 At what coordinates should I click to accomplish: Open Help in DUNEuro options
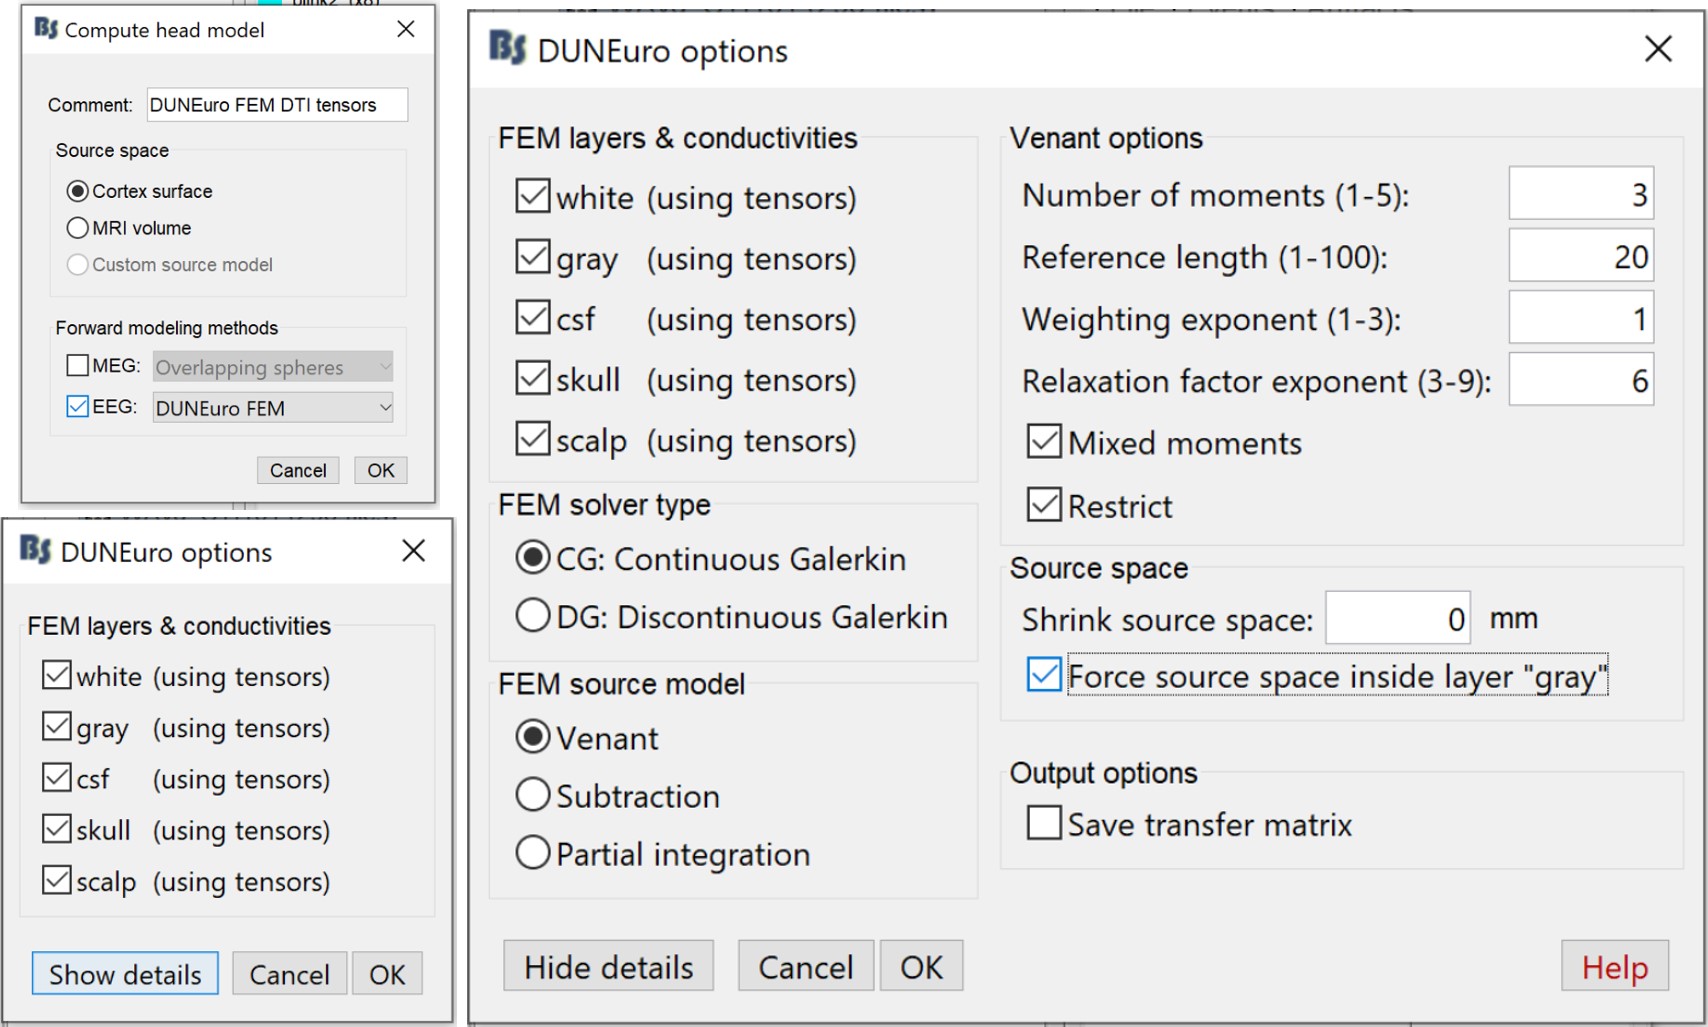1614,967
